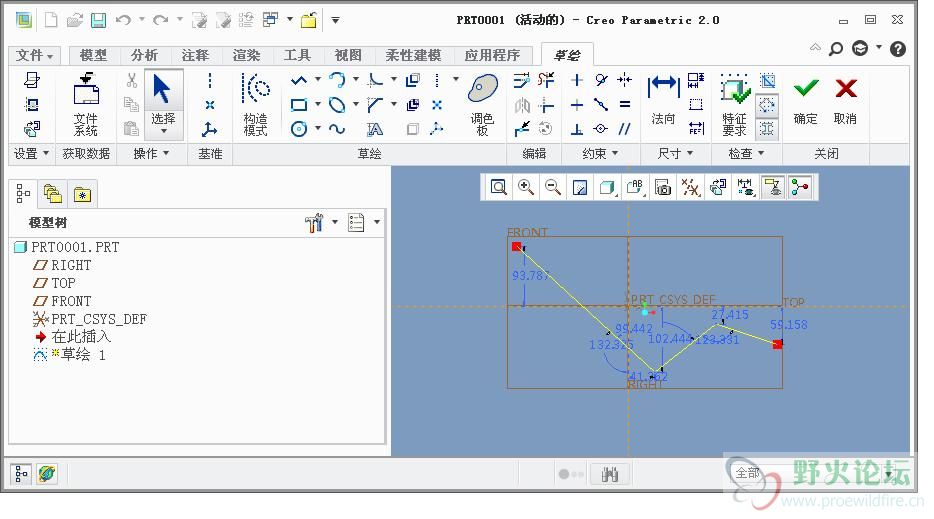Open the 文件 menu
934x519 pixels.
coord(35,55)
